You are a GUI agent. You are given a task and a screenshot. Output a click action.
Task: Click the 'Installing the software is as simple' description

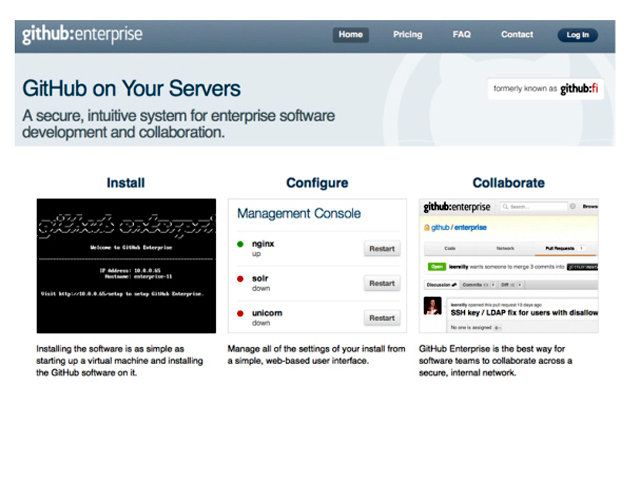point(120,361)
